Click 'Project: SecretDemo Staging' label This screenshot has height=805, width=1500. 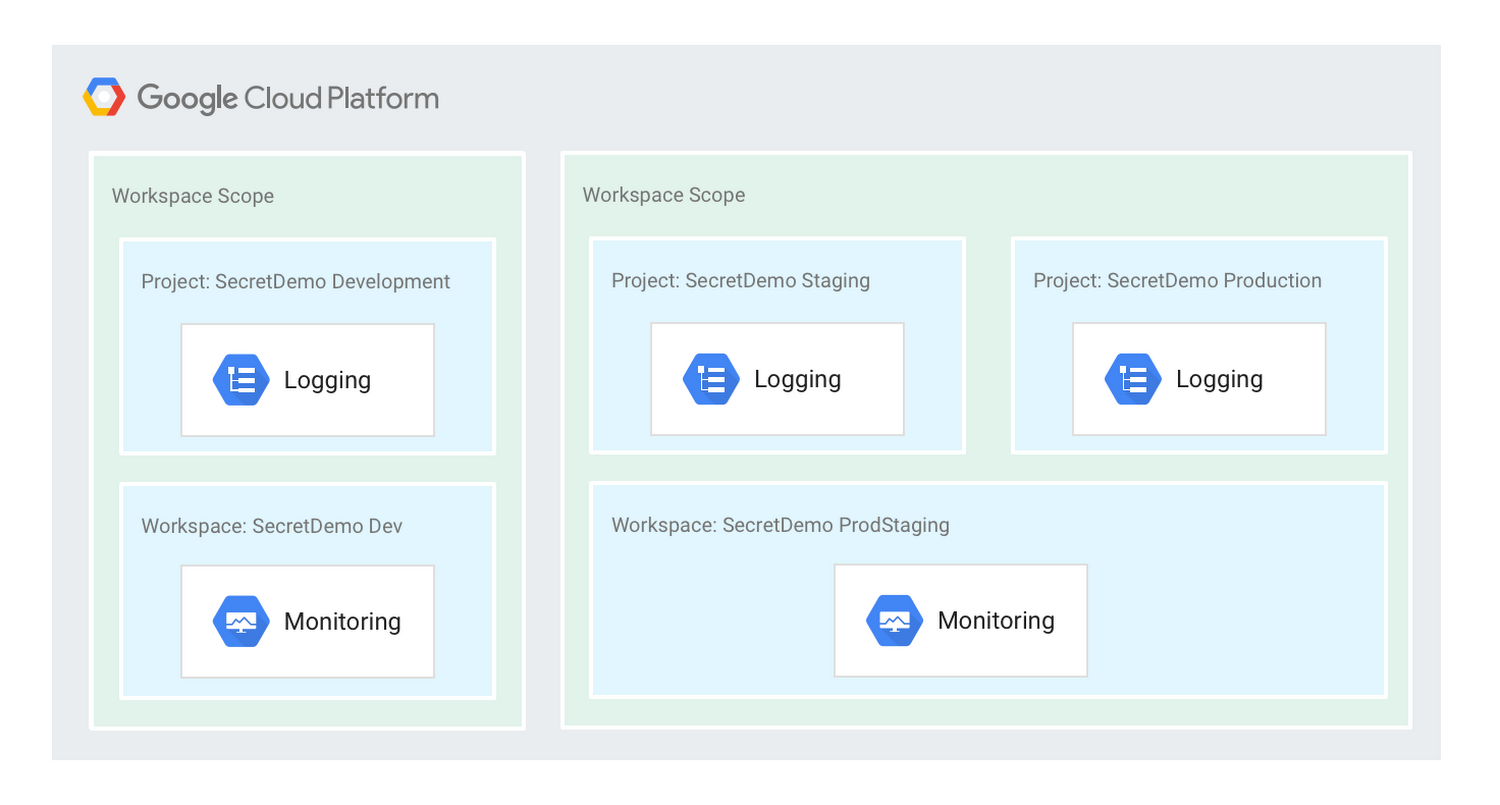pos(741,281)
